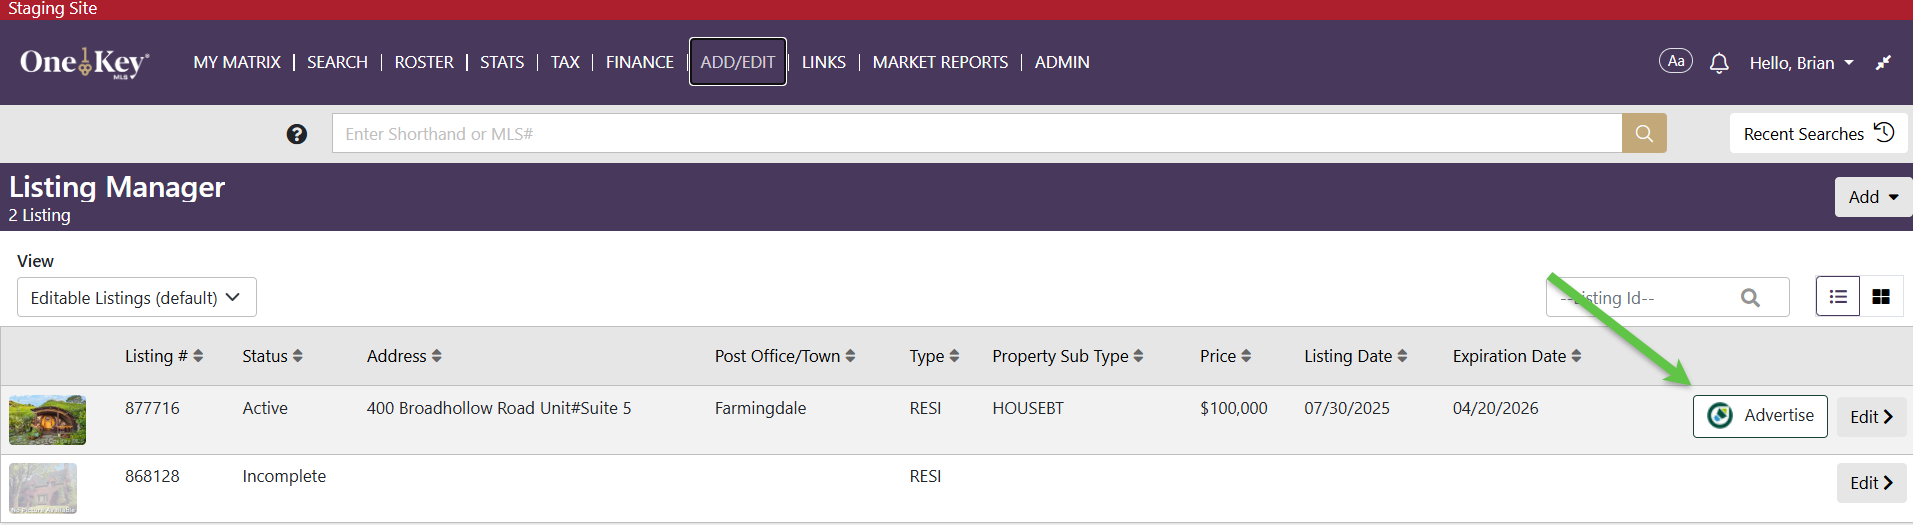Viewport: 1913px width, 525px height.
Task: Click the collapse arrows icon in header
Action: [x=1883, y=63]
